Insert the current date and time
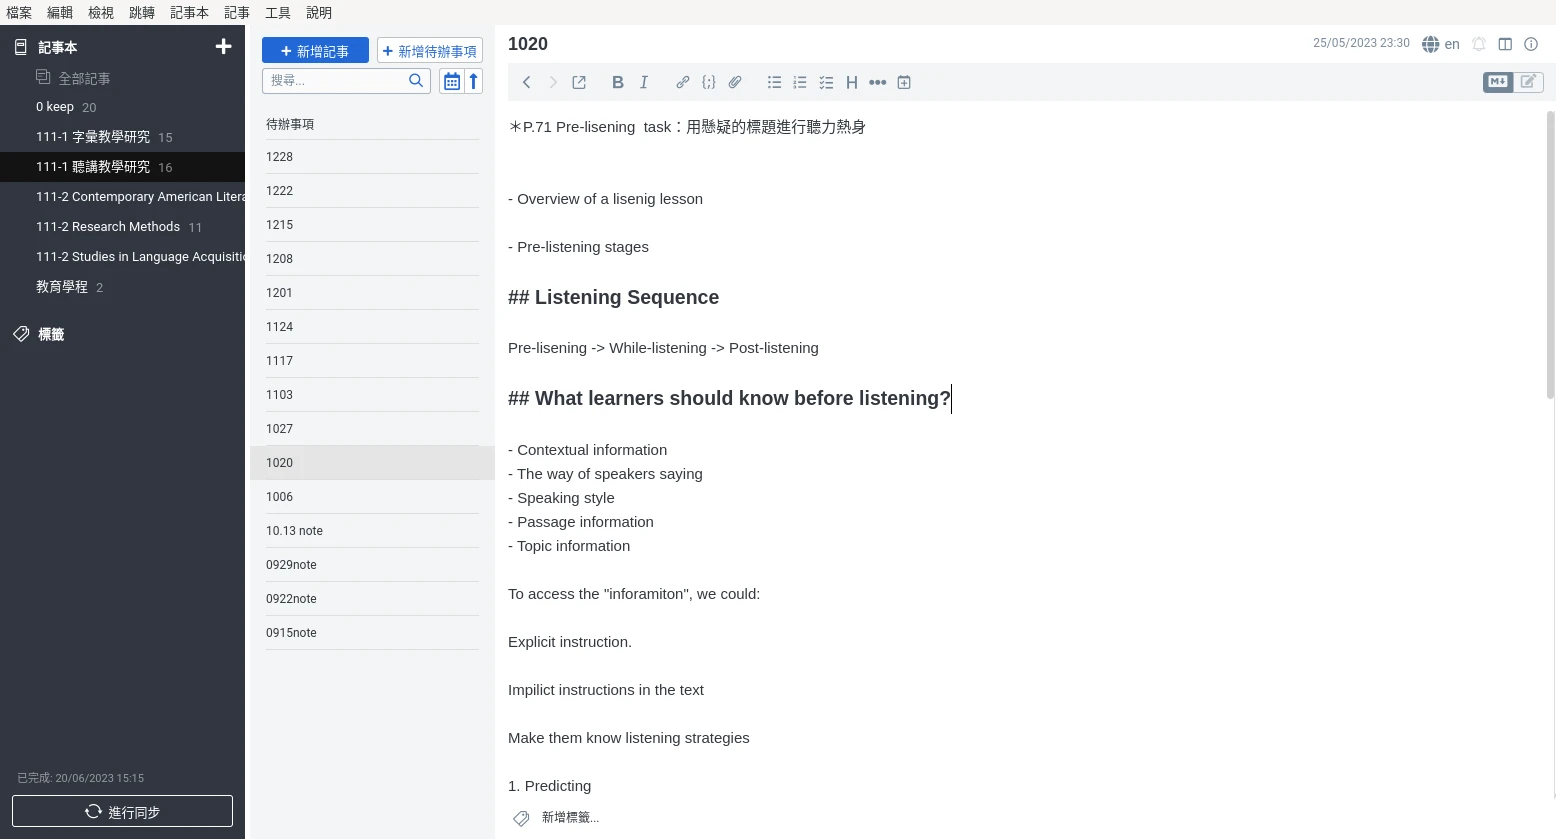The image size is (1556, 839). pos(904,83)
